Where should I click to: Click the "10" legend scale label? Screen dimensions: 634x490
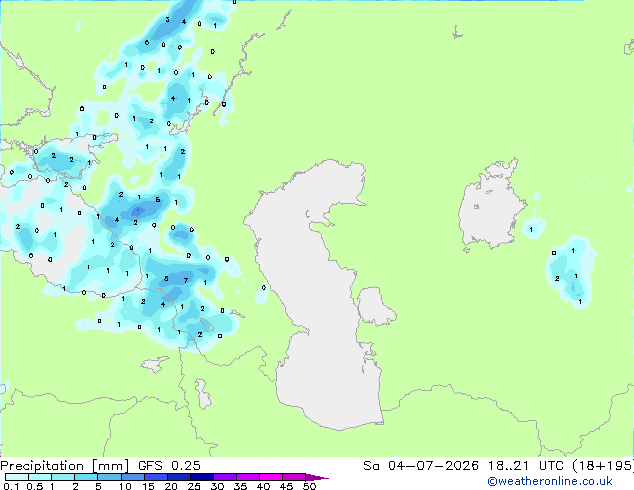(125, 486)
